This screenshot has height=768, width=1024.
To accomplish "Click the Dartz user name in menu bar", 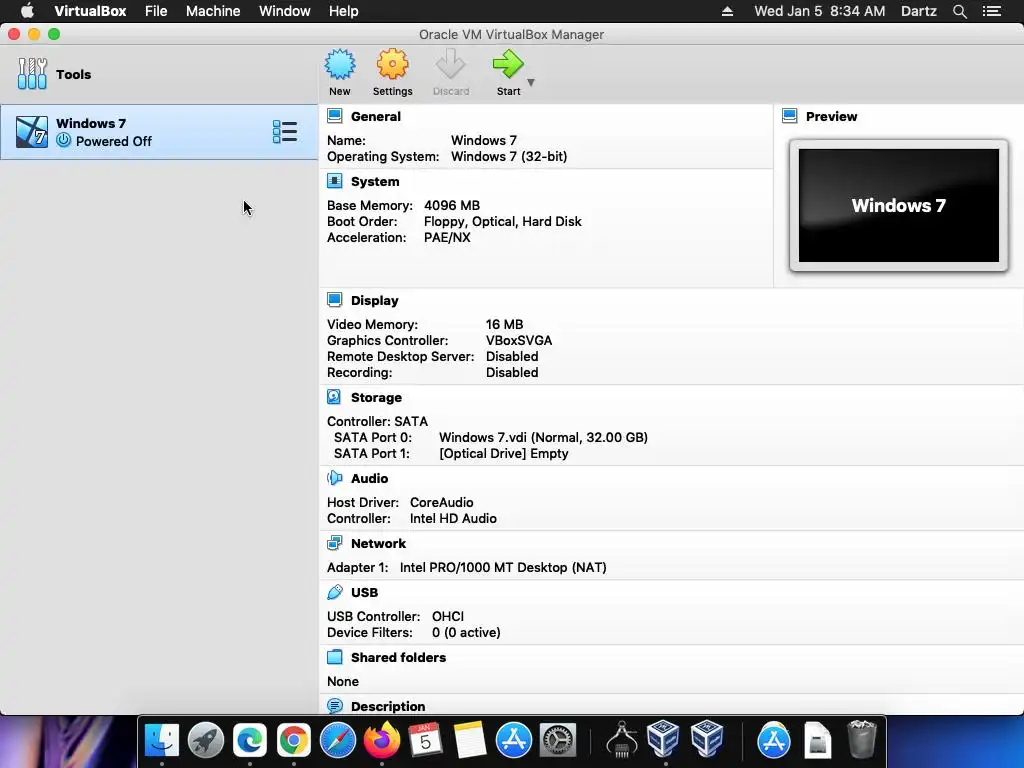I will tap(918, 11).
